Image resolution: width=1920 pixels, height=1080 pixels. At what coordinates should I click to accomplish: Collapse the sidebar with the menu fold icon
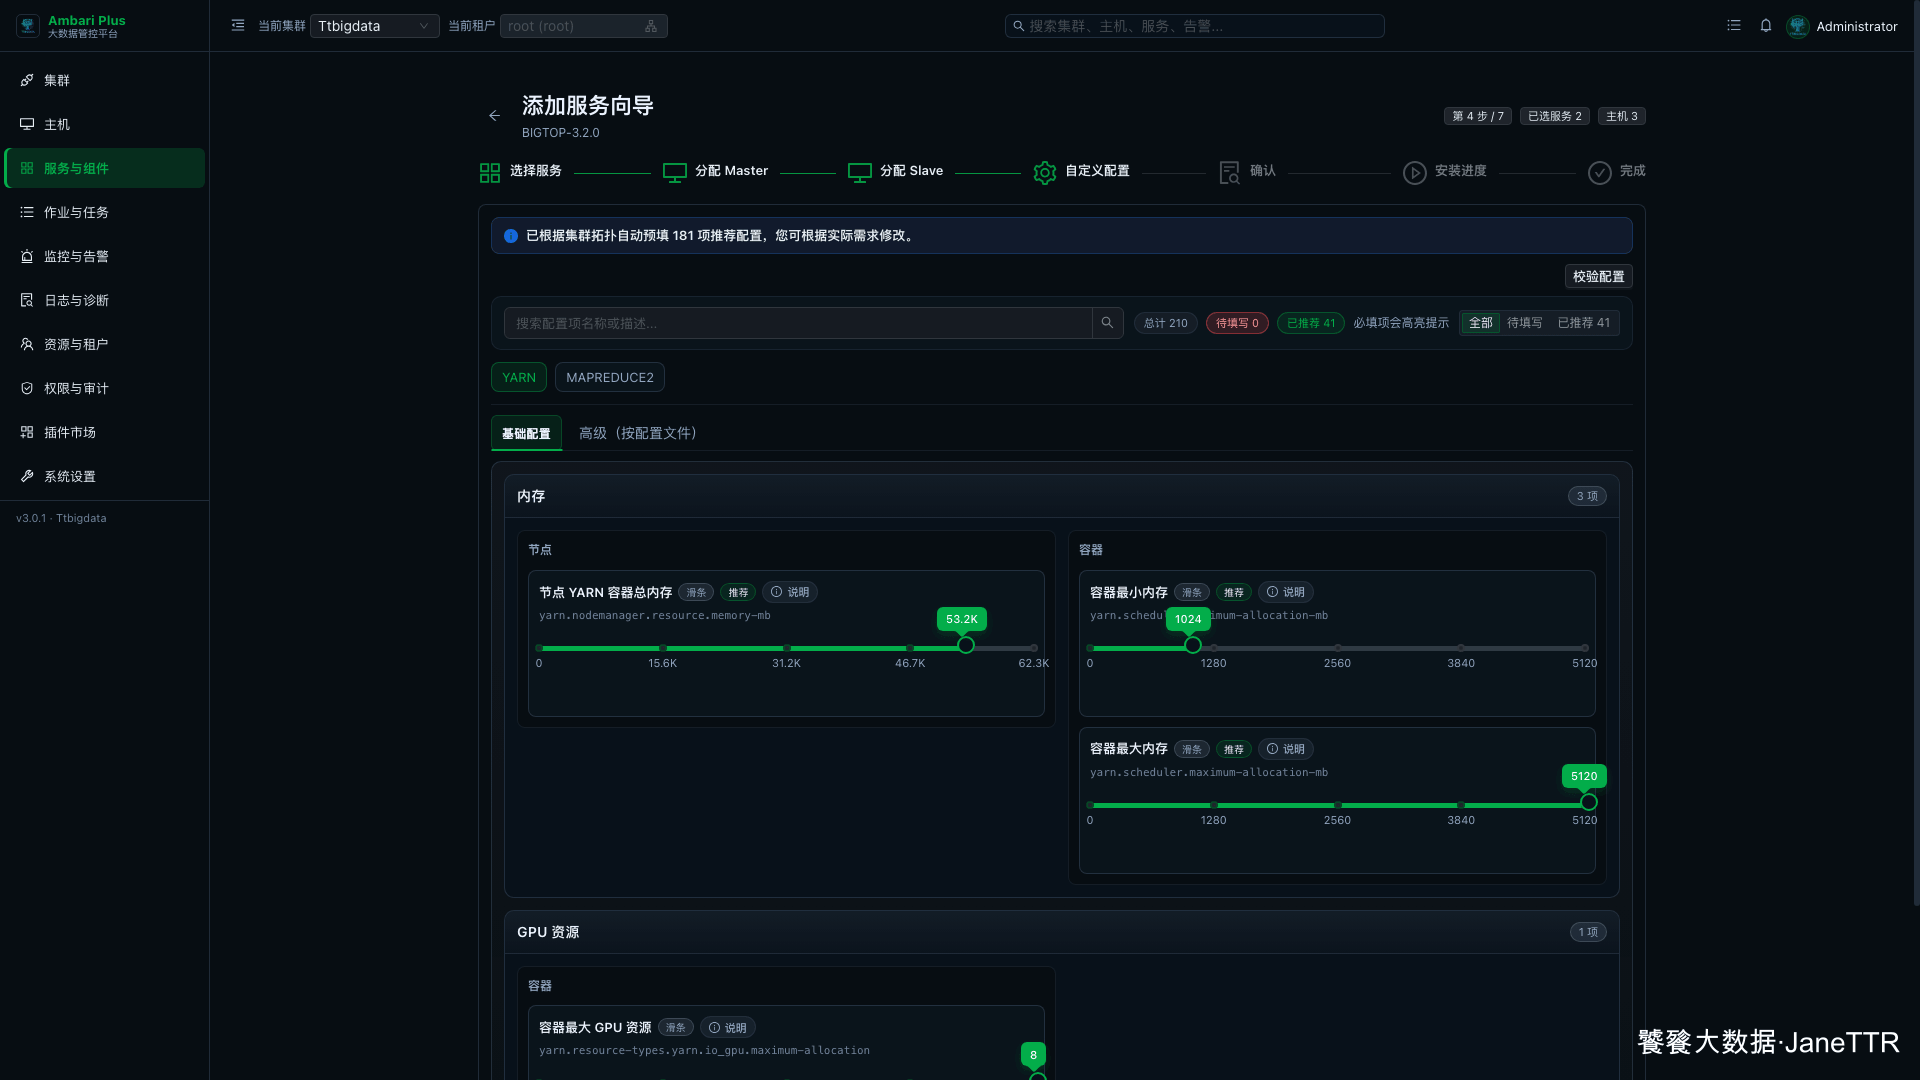[238, 26]
